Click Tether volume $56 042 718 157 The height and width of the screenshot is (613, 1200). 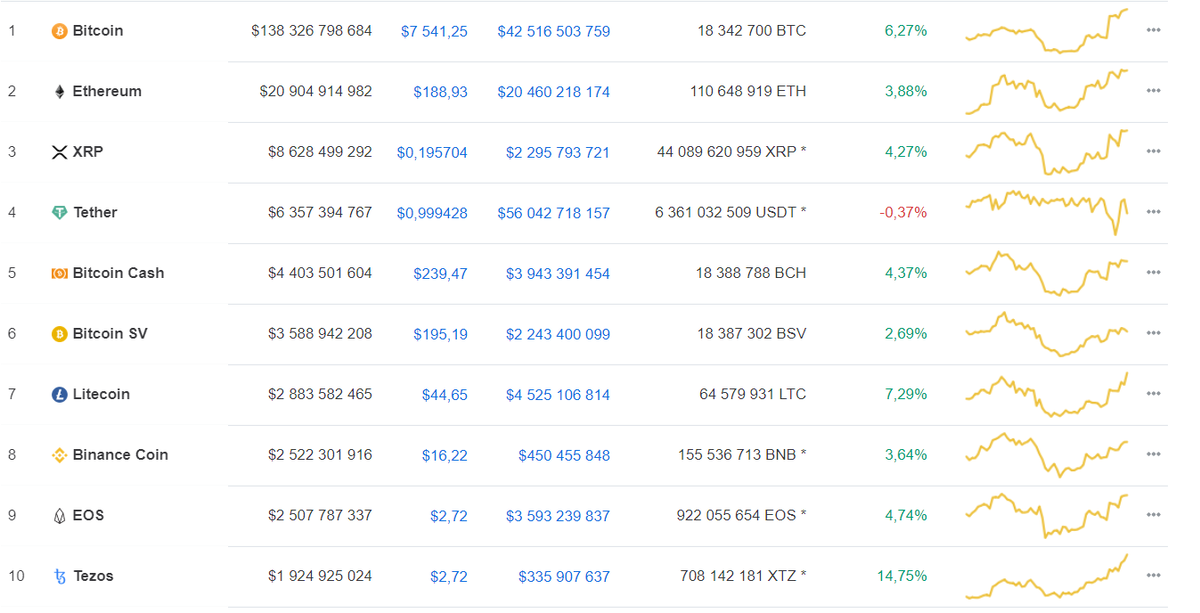click(554, 213)
